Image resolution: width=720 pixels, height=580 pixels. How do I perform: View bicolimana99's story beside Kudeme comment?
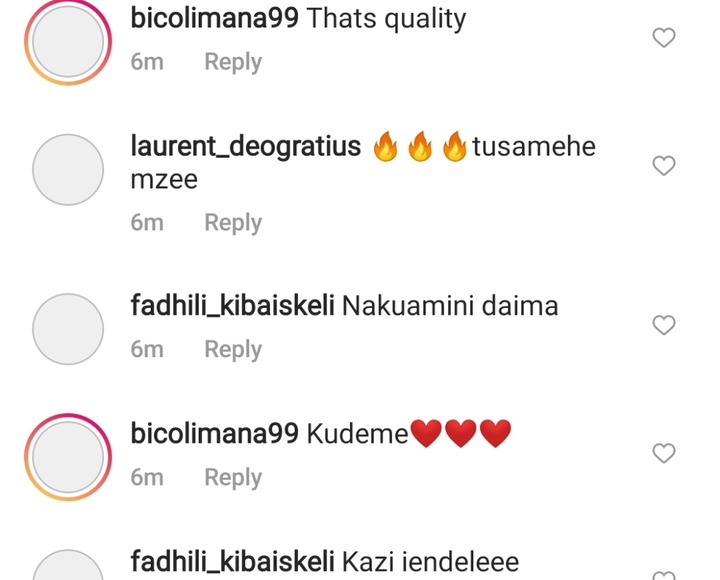[x=68, y=457]
